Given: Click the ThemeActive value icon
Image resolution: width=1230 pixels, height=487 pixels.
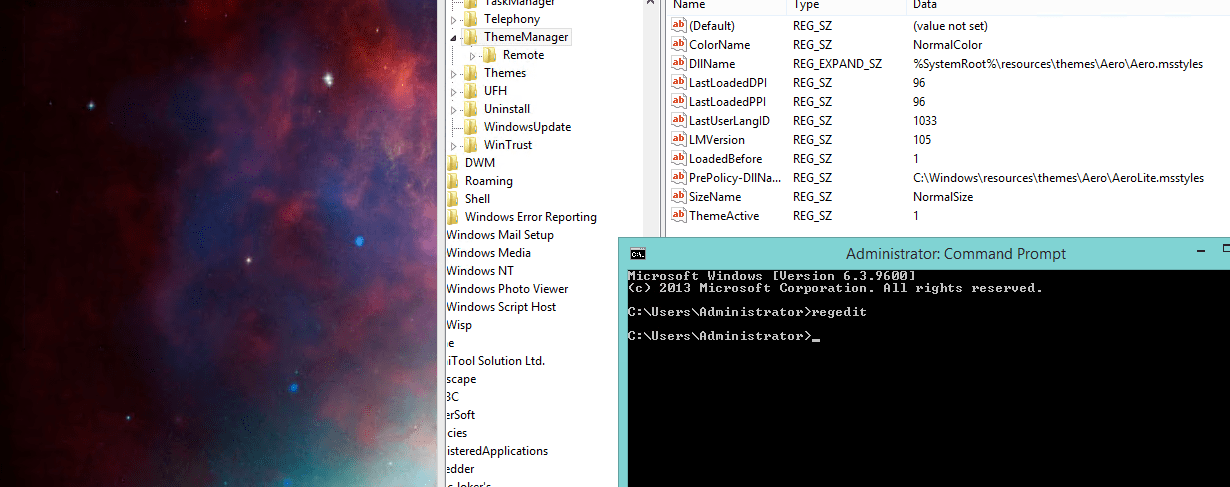Looking at the screenshot, I should [679, 216].
